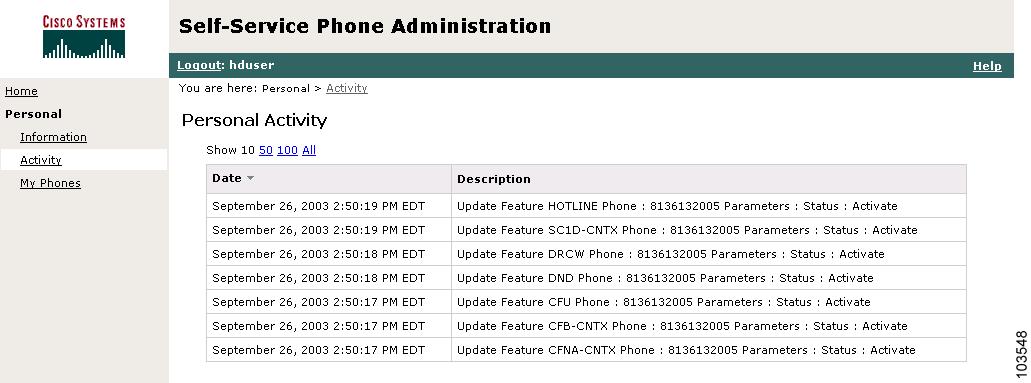Click the Logout link
The height and width of the screenshot is (383, 1031).
click(199, 65)
